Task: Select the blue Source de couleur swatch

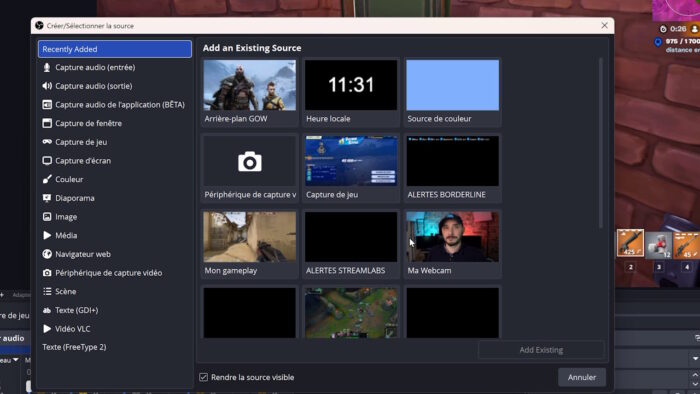Action: [453, 85]
